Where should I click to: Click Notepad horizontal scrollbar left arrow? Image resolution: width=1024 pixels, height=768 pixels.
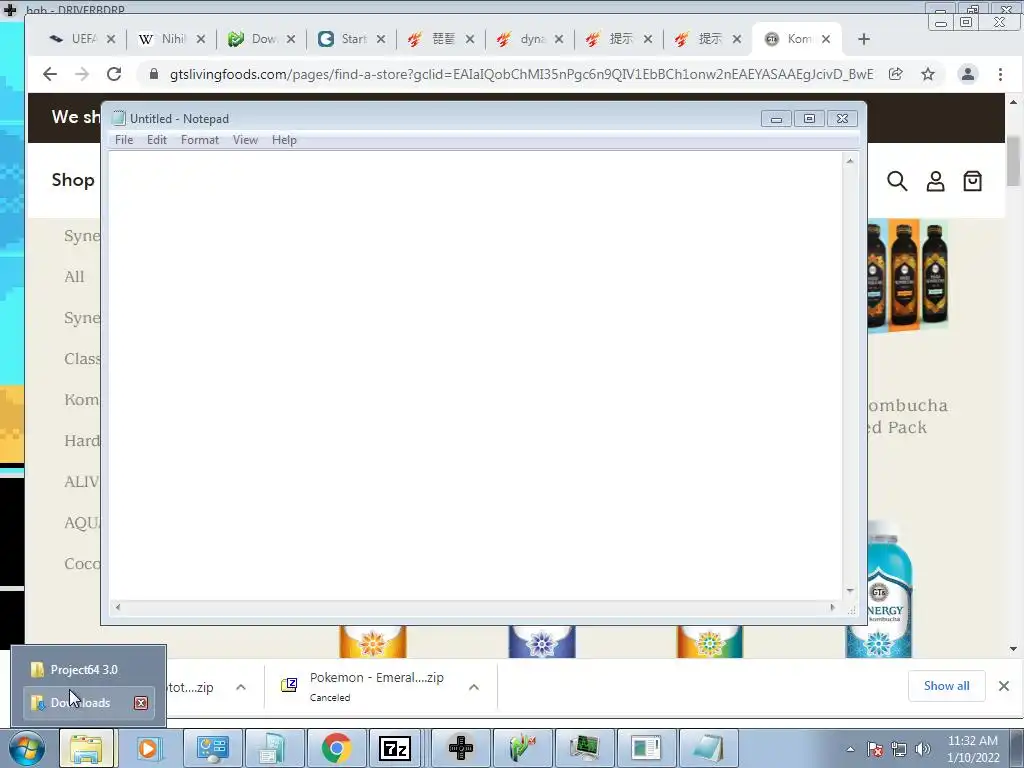118,607
